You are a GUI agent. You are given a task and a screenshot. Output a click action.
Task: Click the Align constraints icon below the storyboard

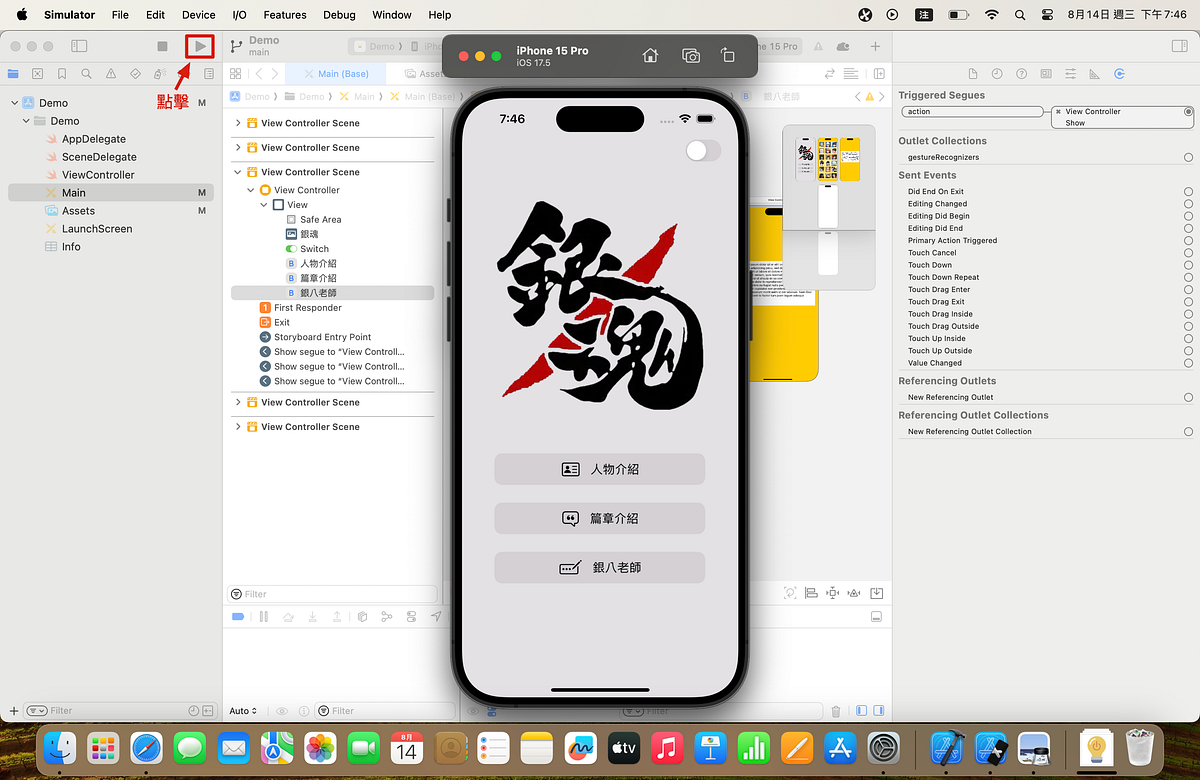tap(810, 592)
